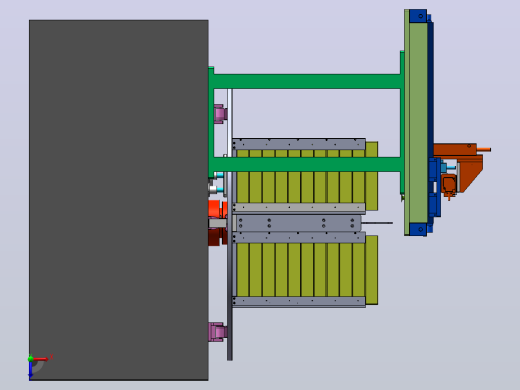The image size is (520, 390).
Task: Select the orange triangular bracket
Action: tap(471, 173)
